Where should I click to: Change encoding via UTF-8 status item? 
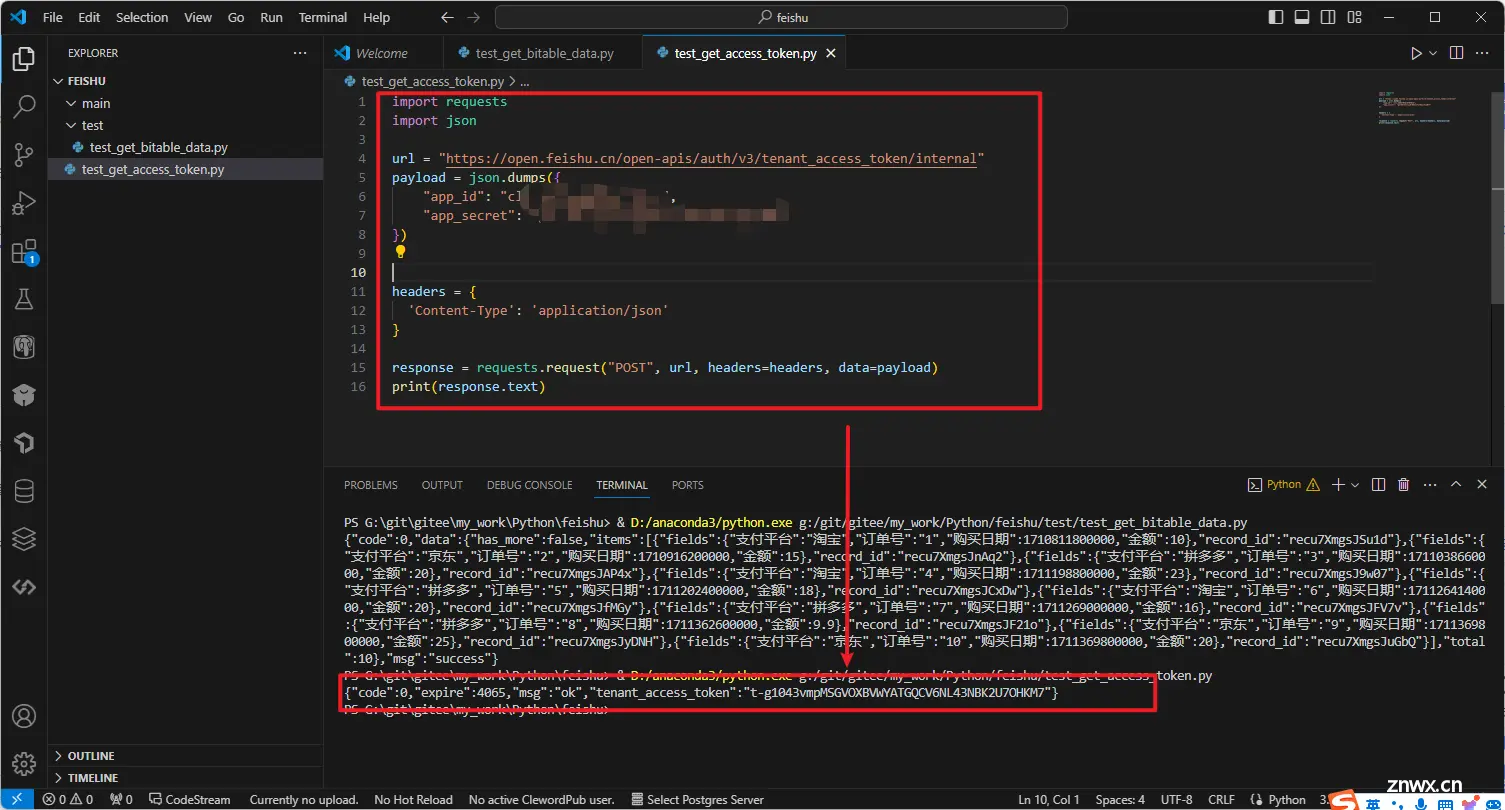click(x=1176, y=800)
